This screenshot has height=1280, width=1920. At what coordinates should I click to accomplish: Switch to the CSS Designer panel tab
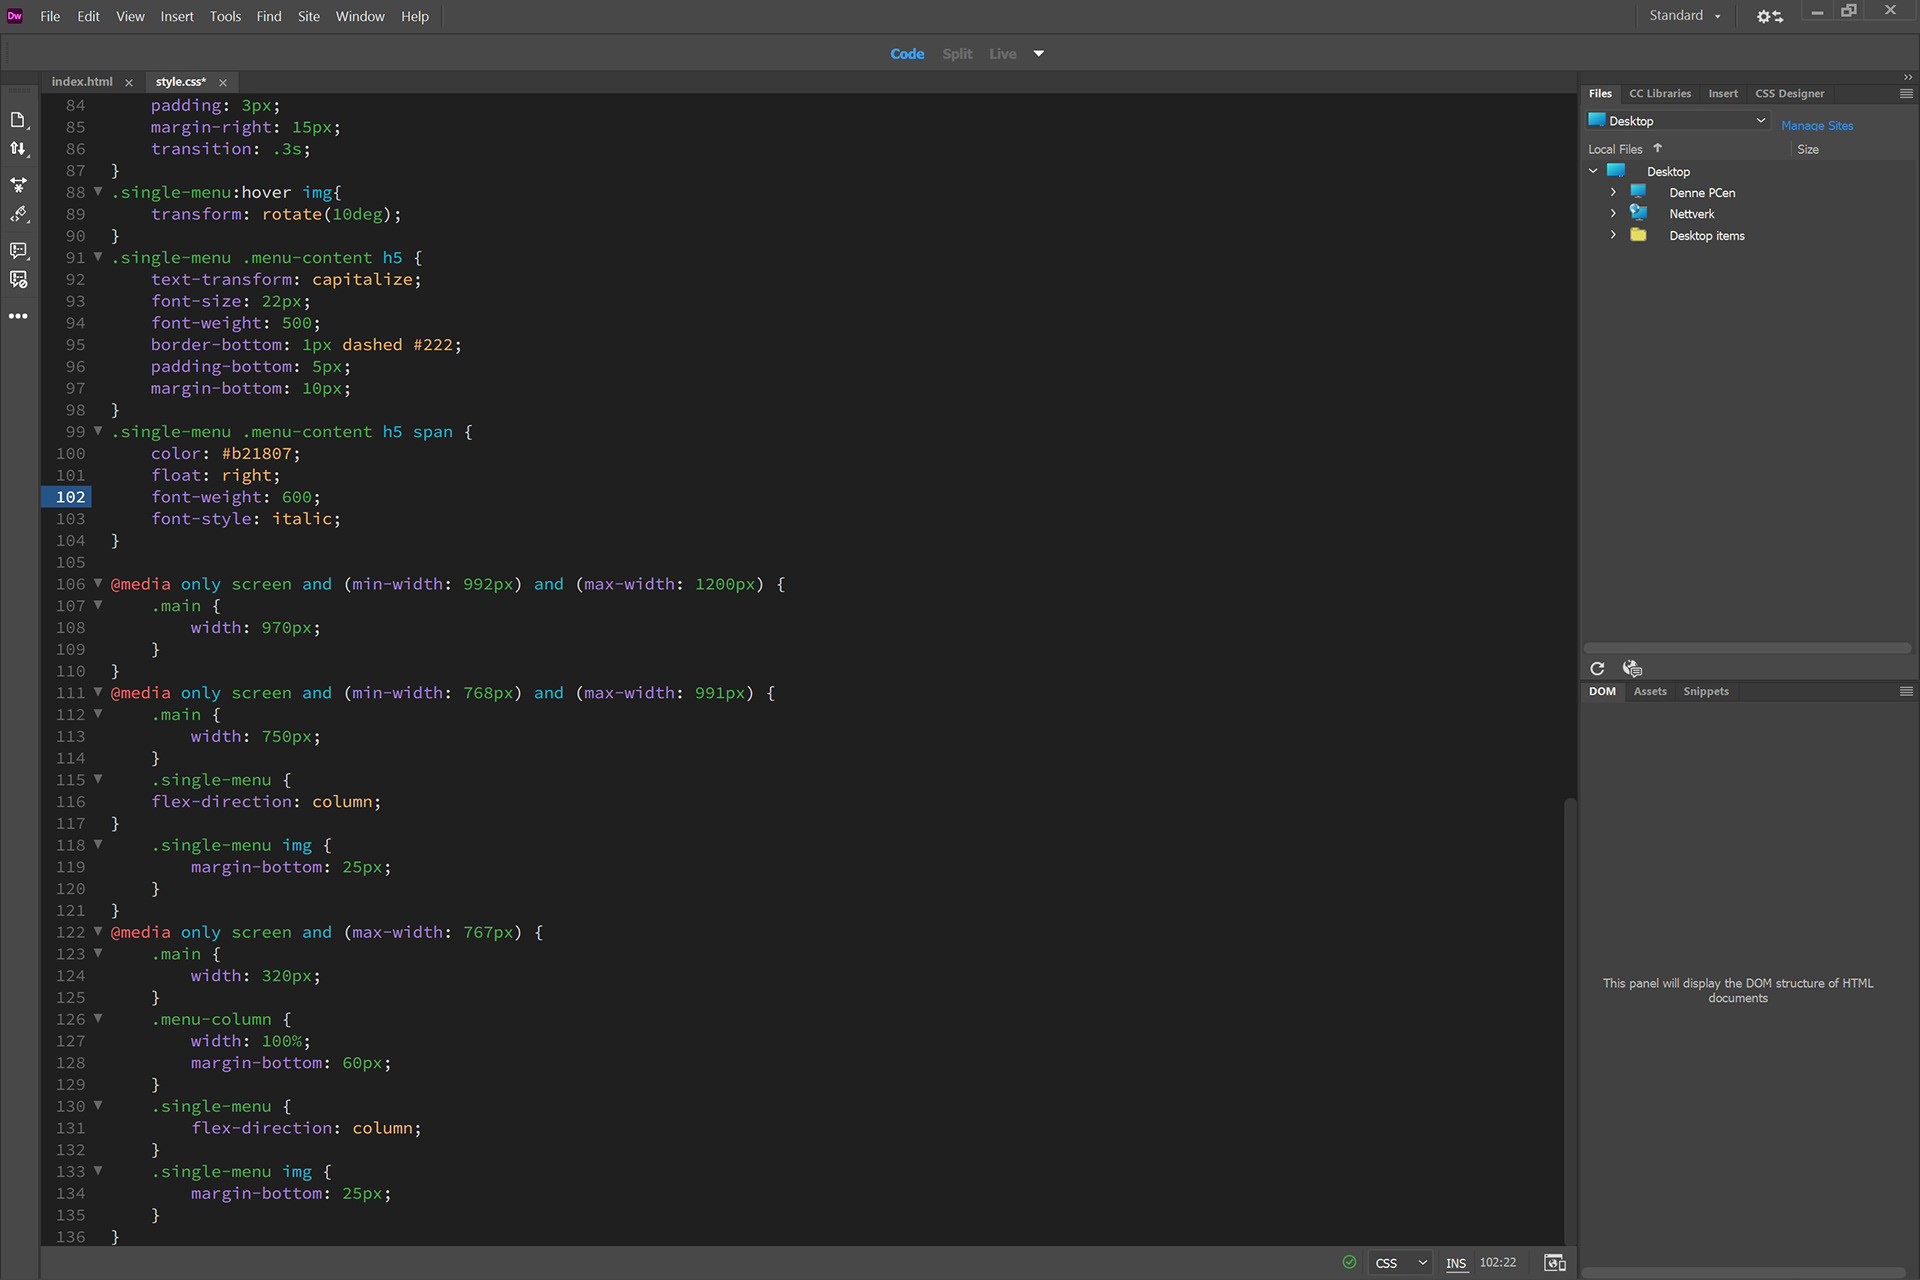click(x=1789, y=93)
